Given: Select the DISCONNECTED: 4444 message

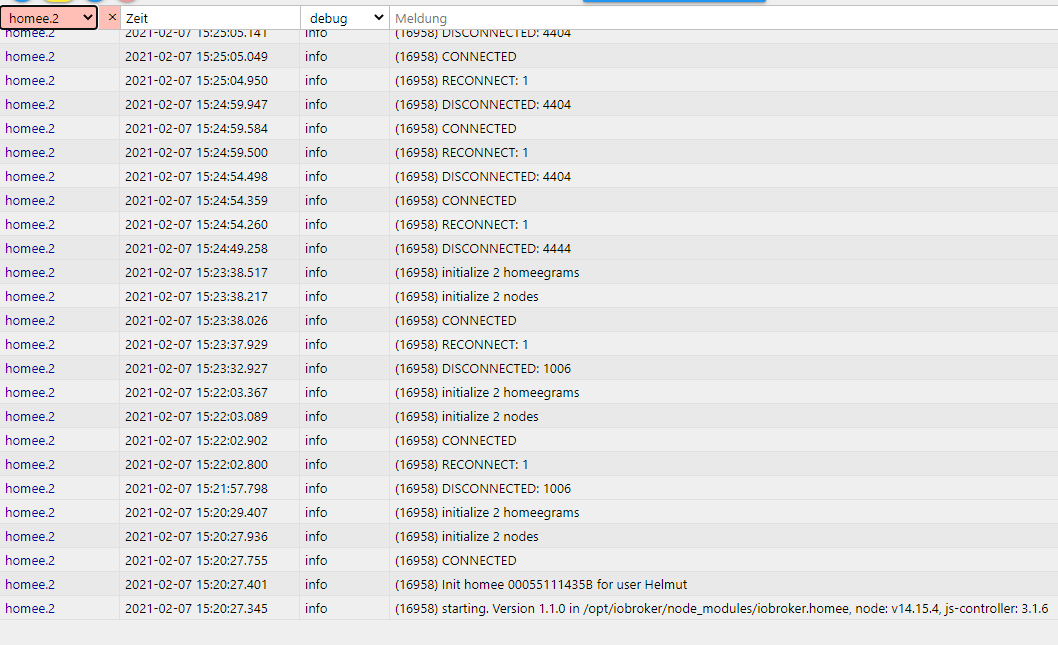Looking at the screenshot, I should pos(482,248).
